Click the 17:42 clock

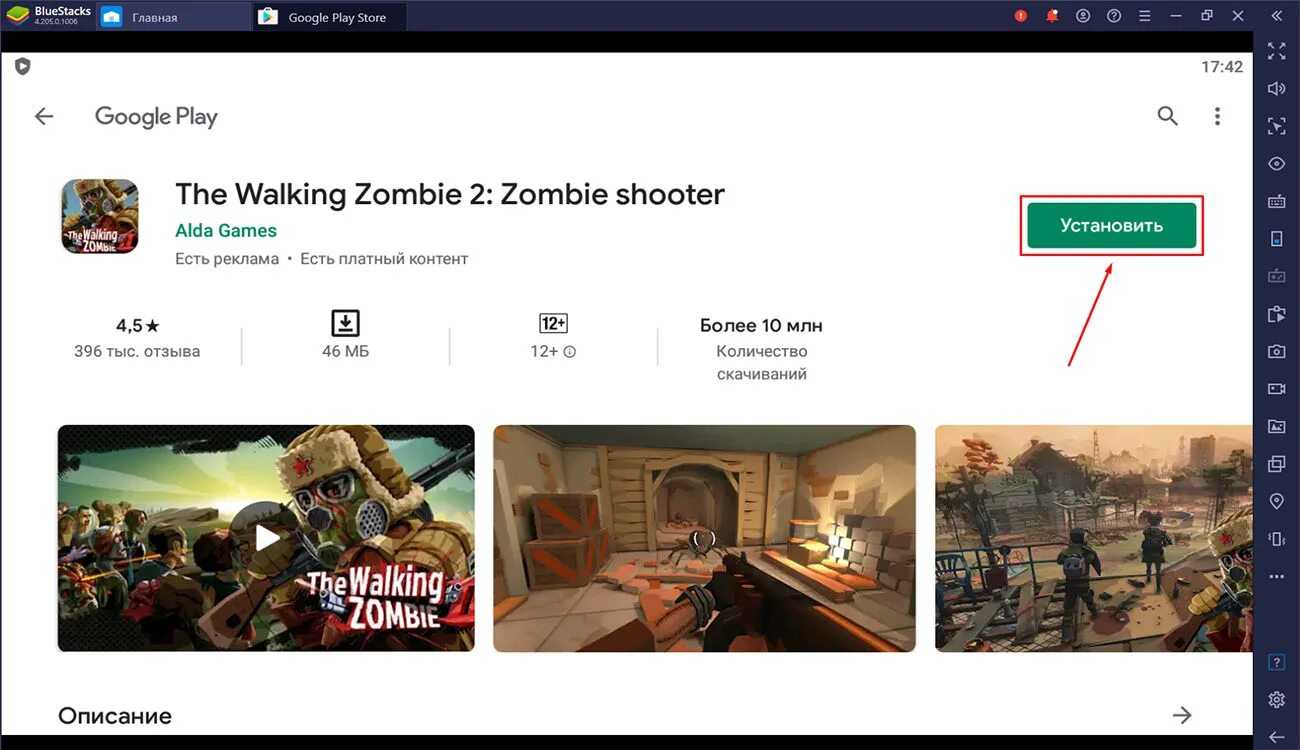(1222, 67)
